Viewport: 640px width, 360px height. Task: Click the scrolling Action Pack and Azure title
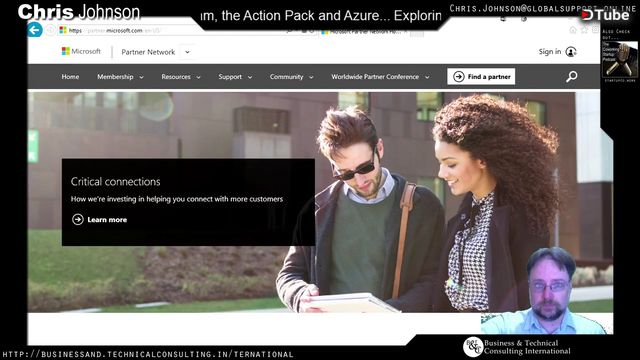click(x=321, y=16)
